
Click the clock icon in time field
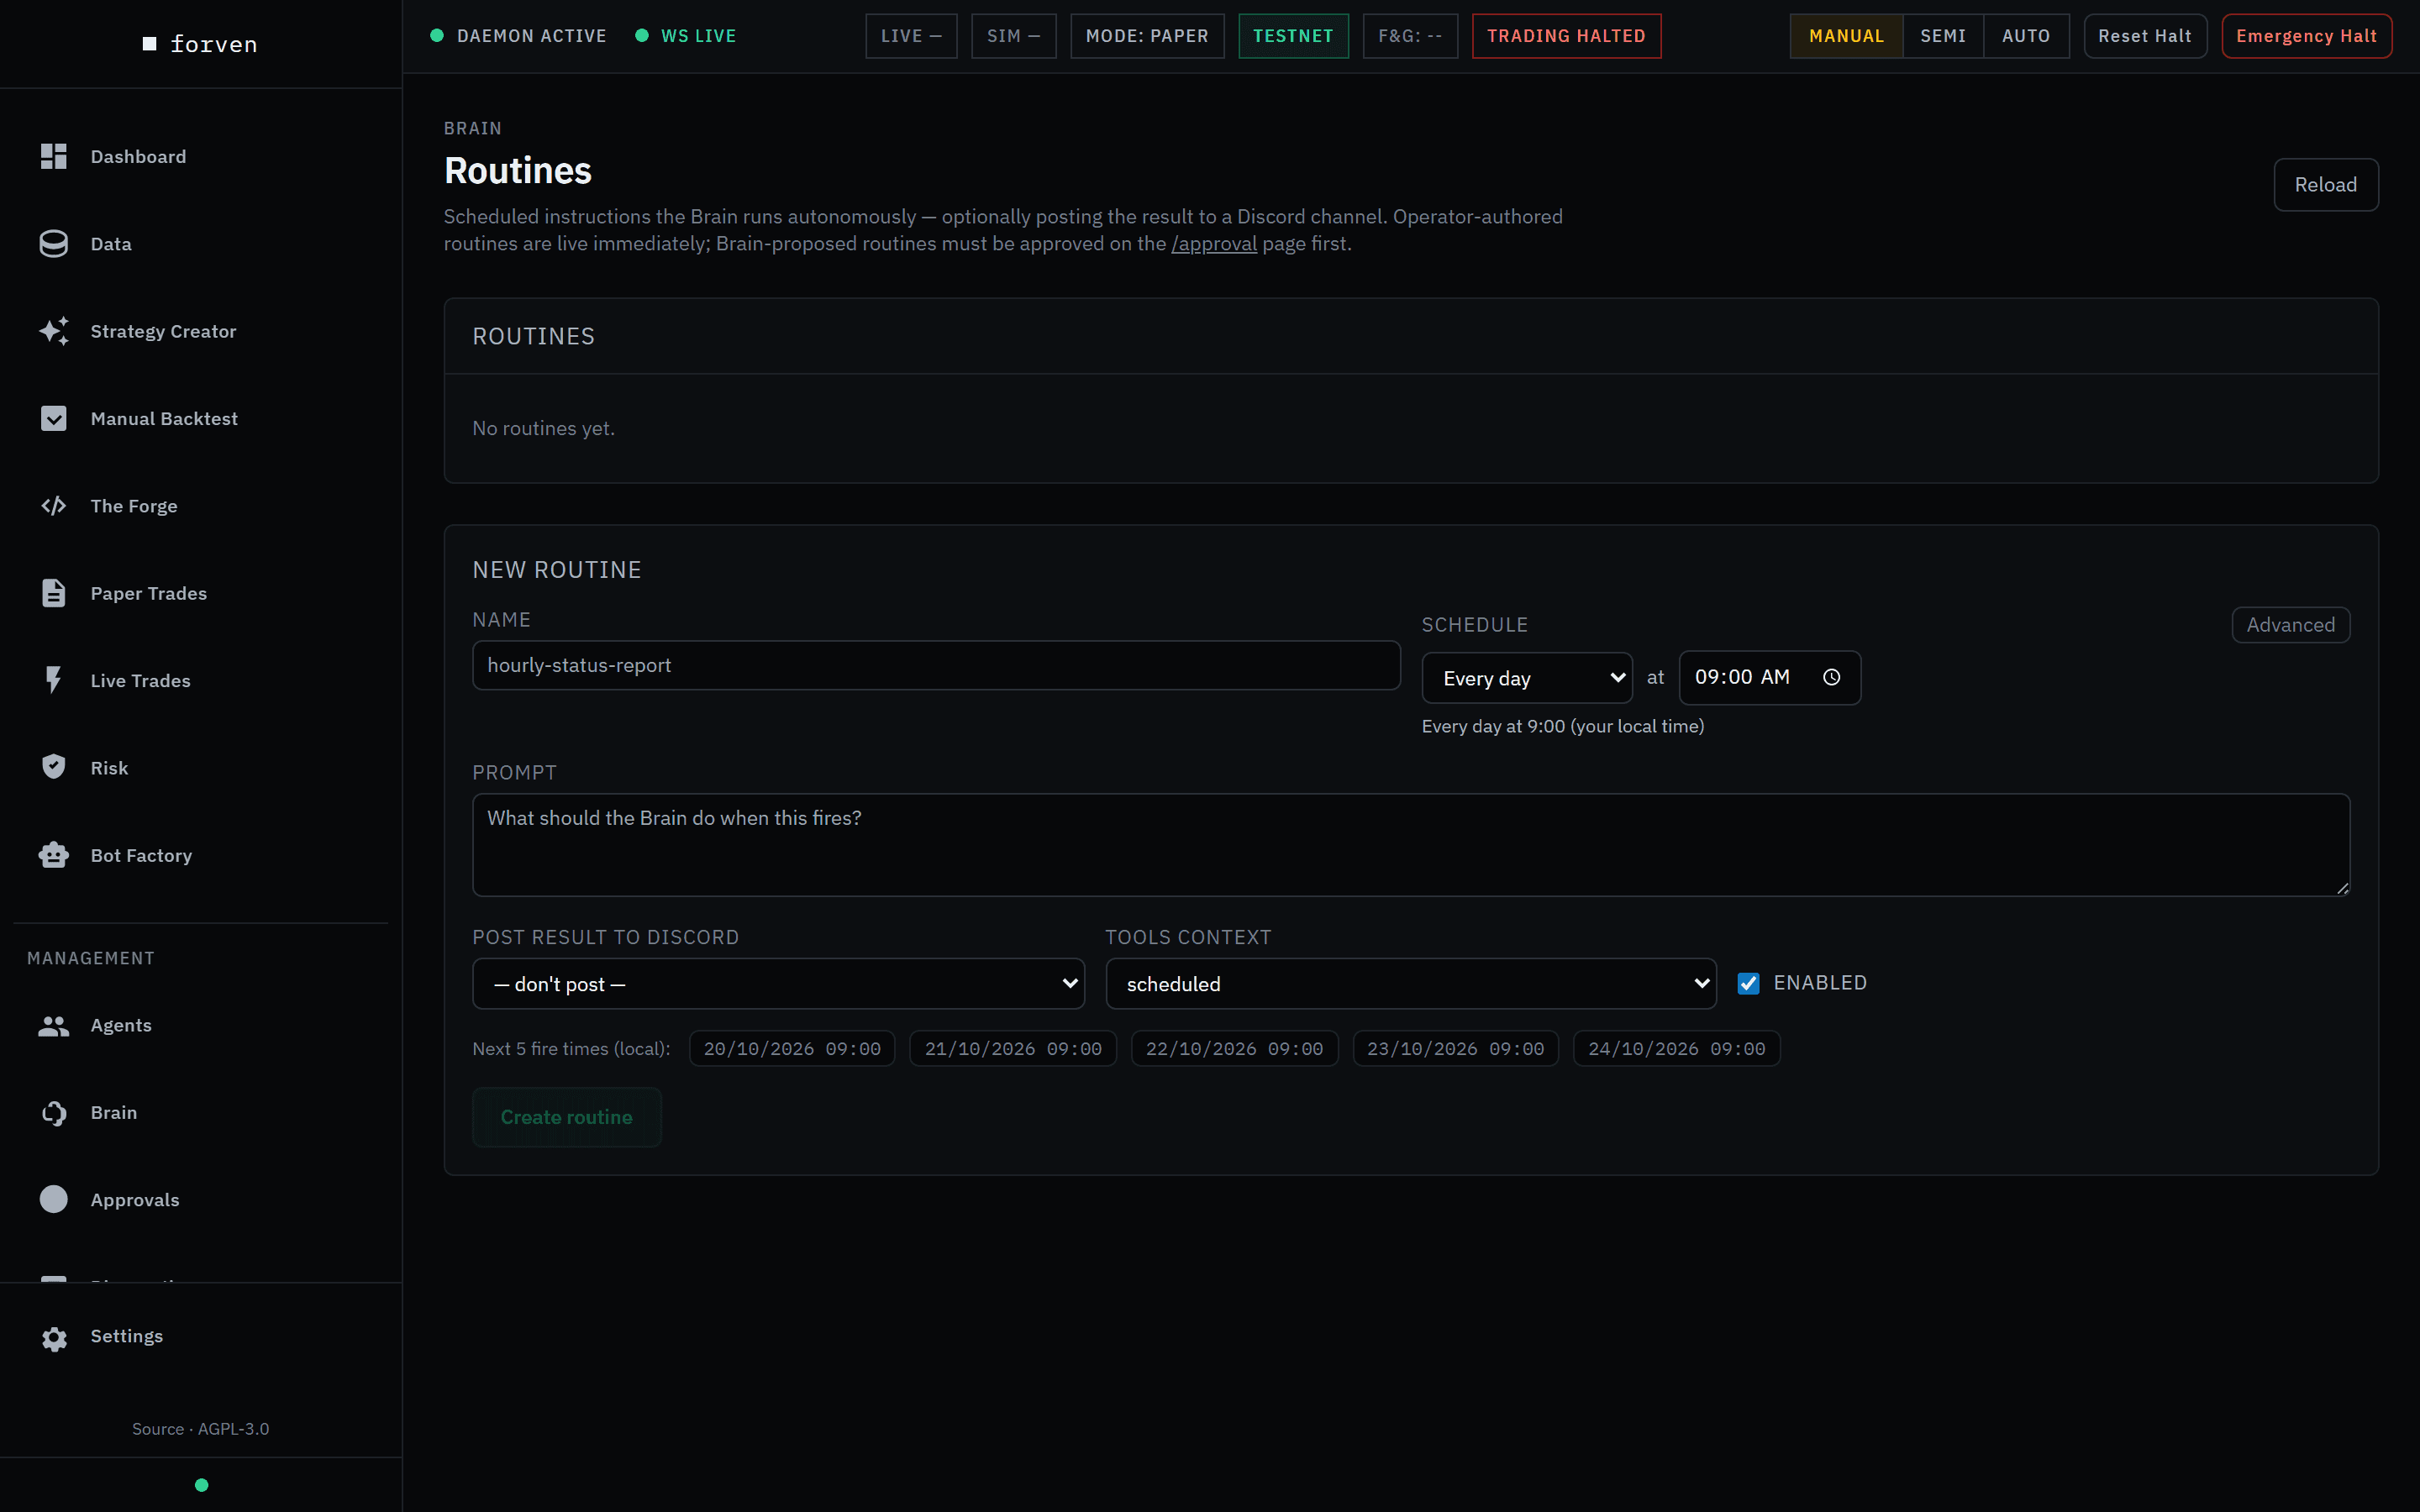[1832, 677]
